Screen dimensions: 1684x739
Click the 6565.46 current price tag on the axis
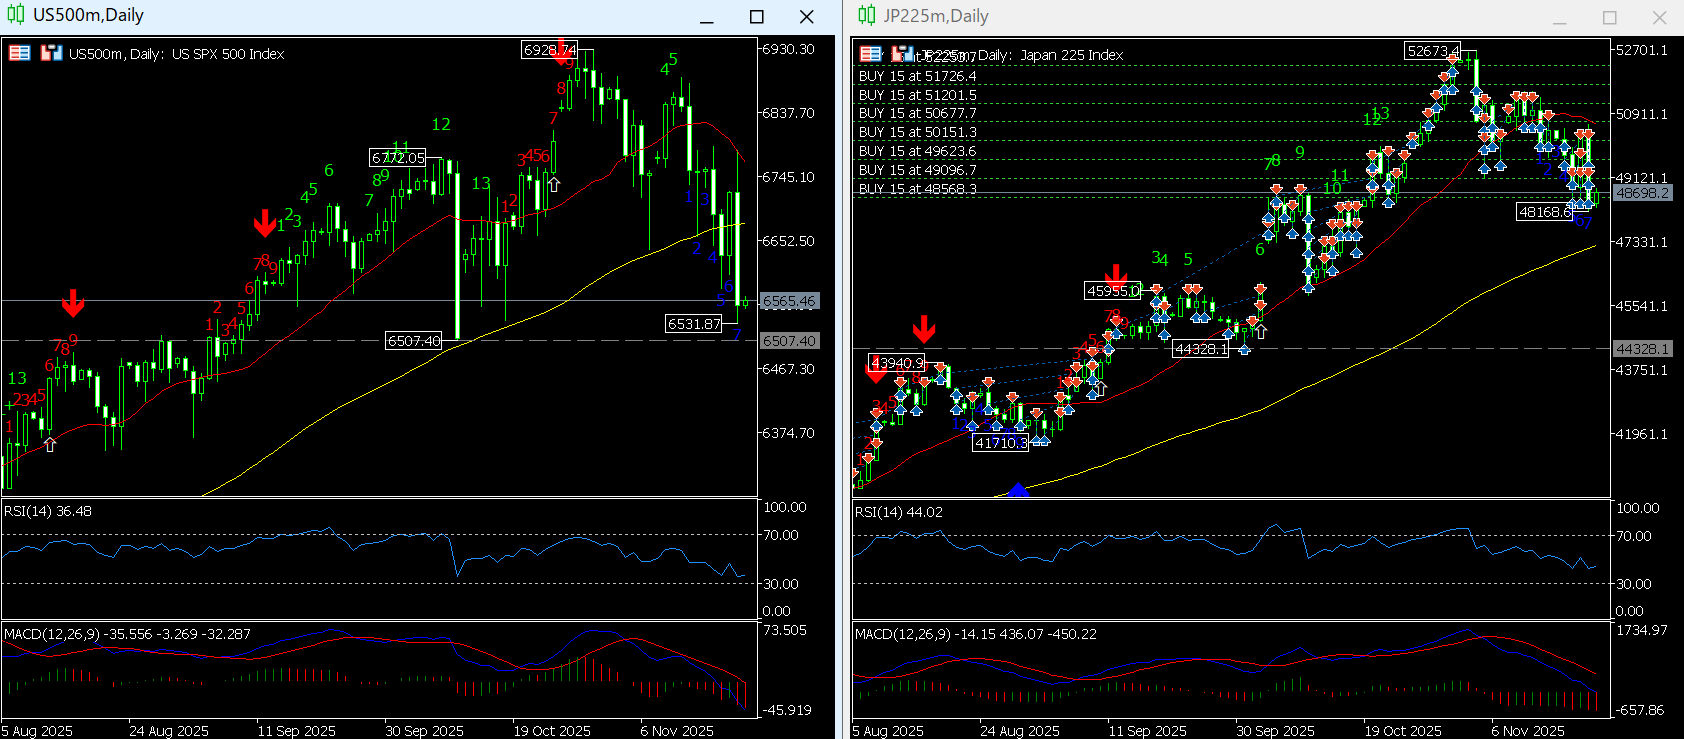[789, 301]
